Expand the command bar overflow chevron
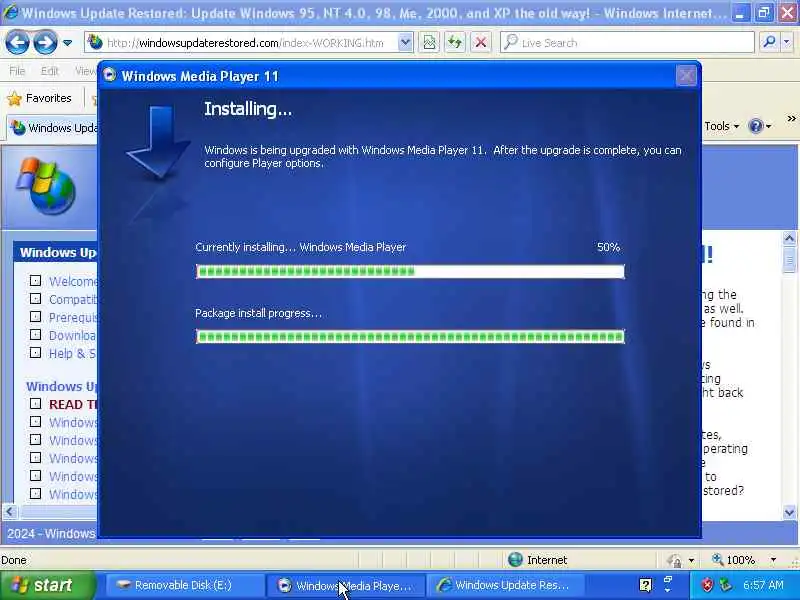This screenshot has height=600, width=800. pyautogui.click(x=791, y=119)
